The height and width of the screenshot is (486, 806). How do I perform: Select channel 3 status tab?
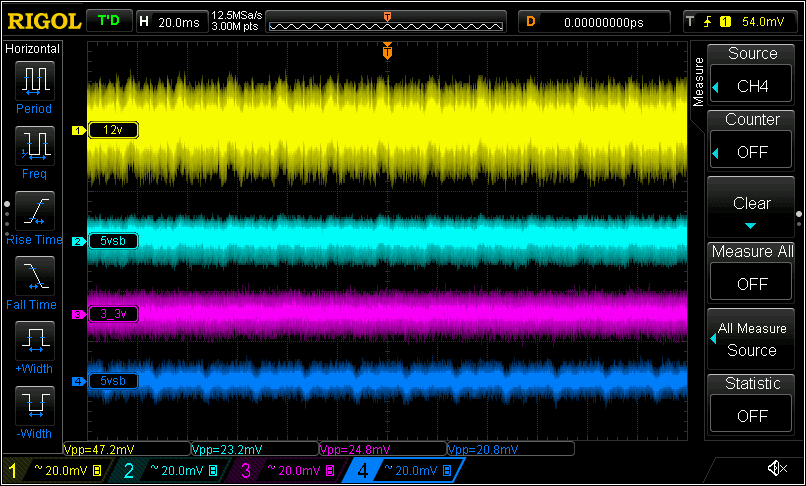(x=289, y=470)
